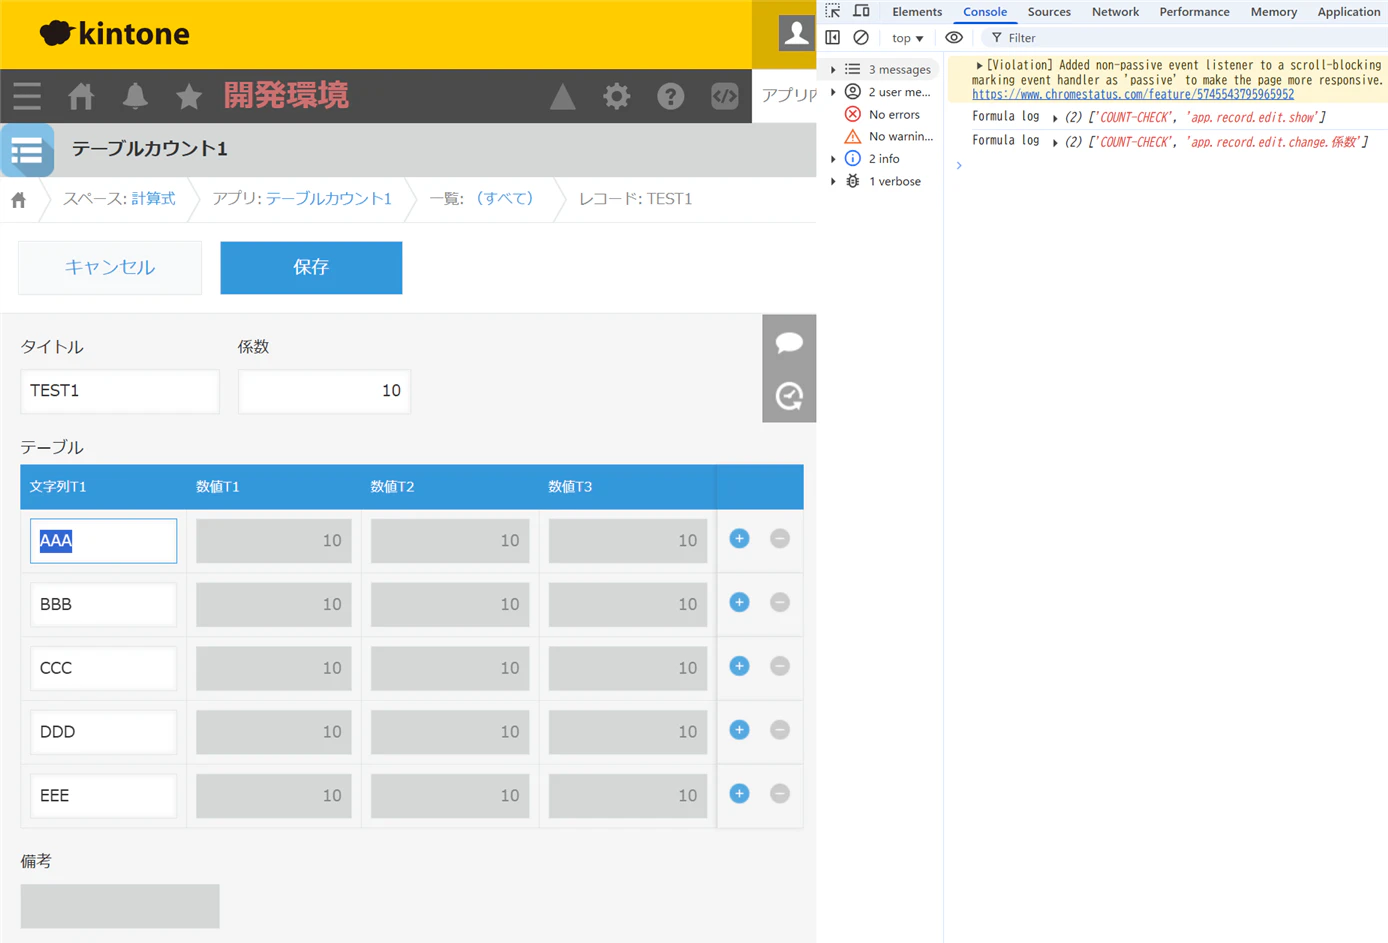Remove the CCC row
Screen dimensions: 1388x943
coord(780,666)
